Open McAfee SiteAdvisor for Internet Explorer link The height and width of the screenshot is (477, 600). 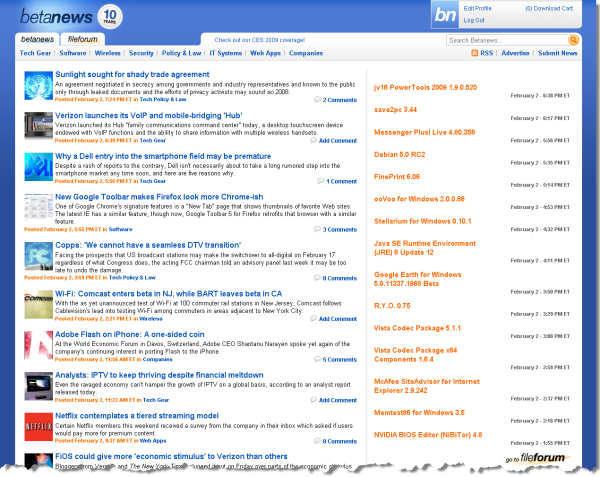(427, 386)
